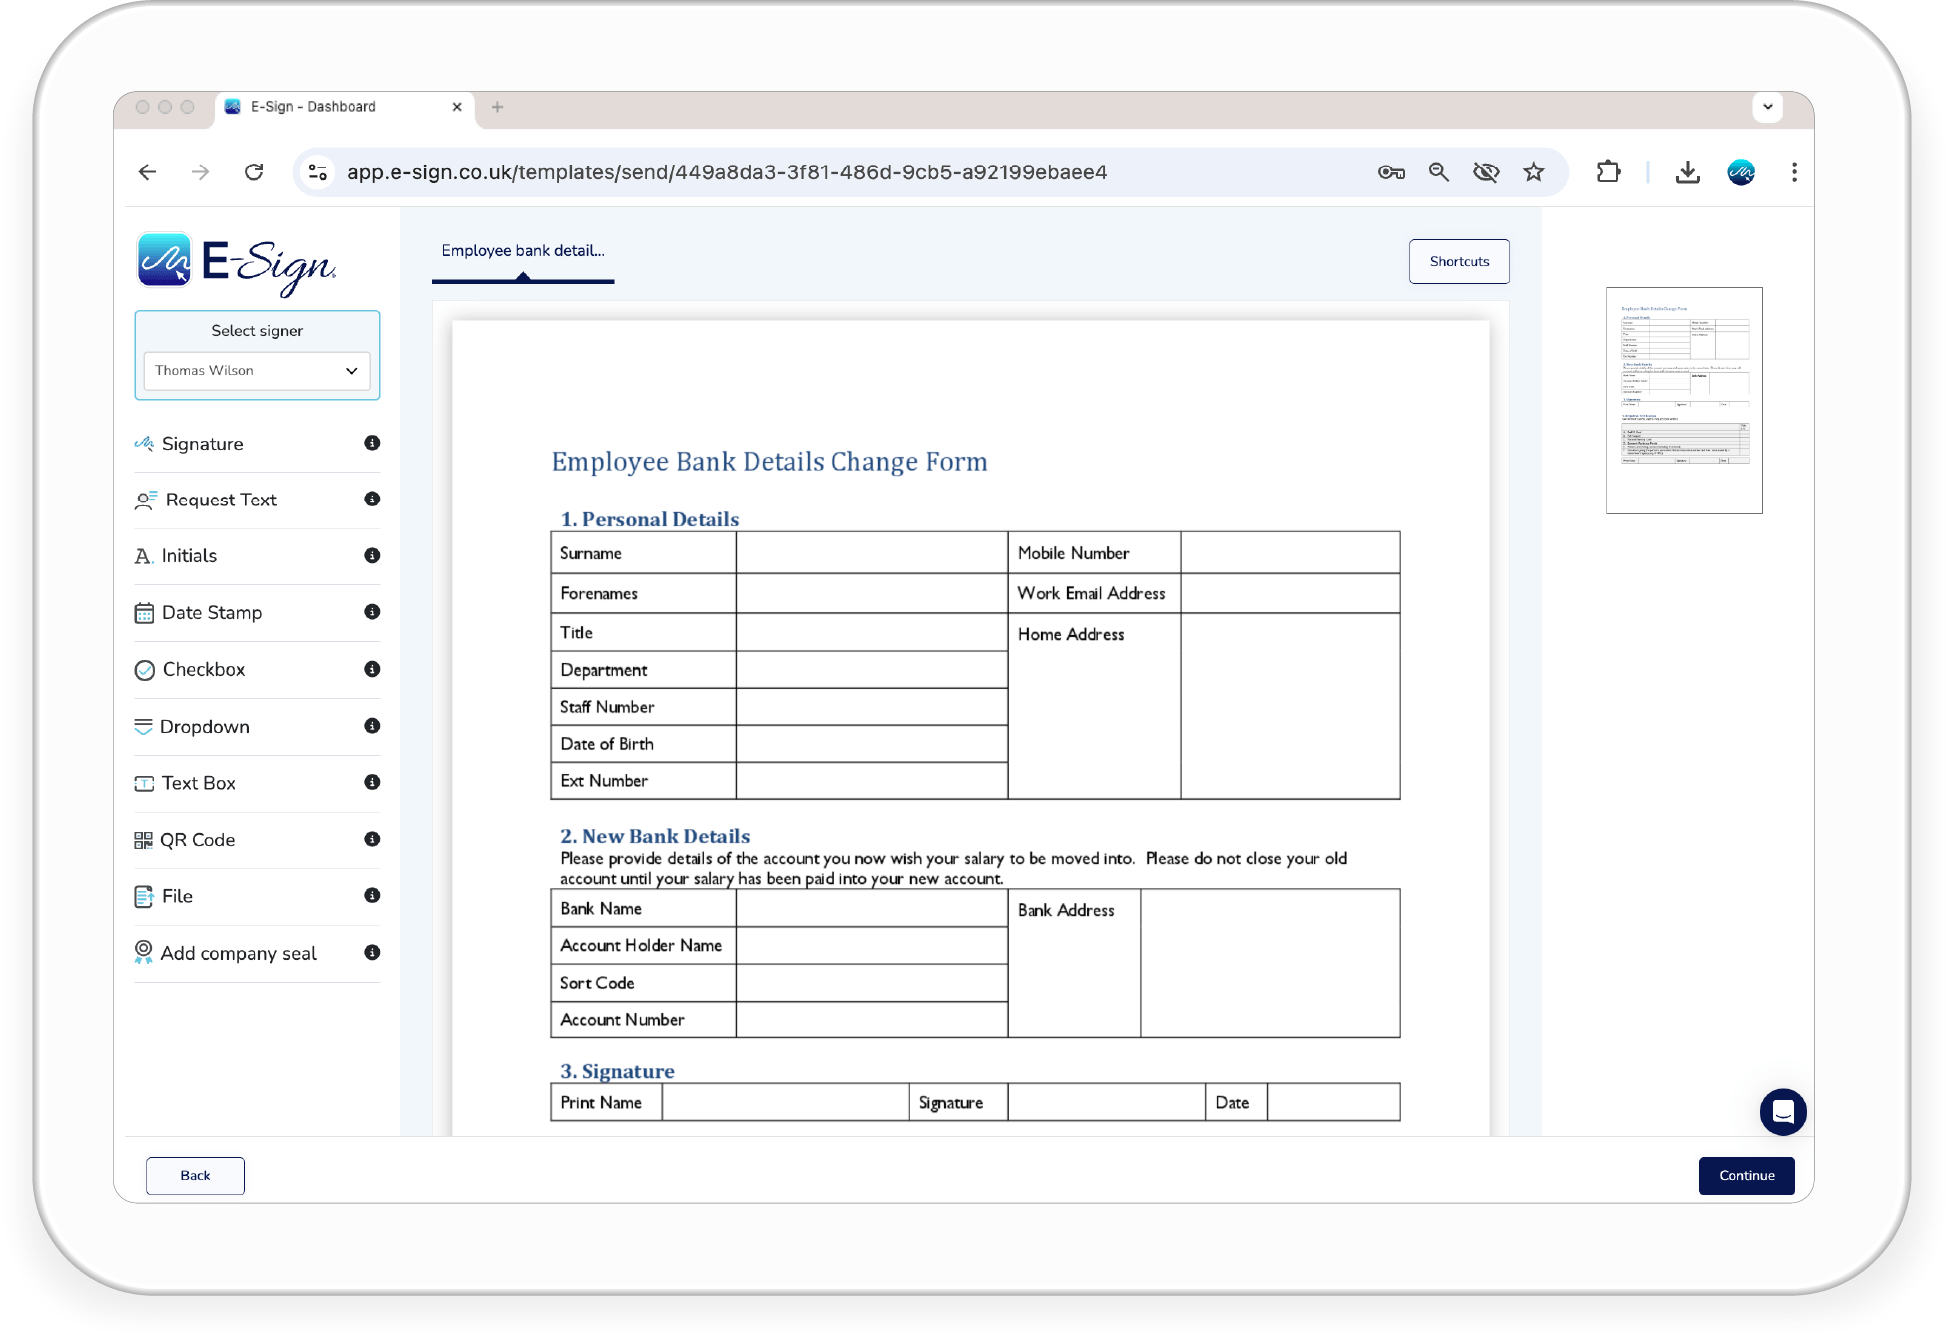Click the Print Name label
The image size is (1948, 1340).
click(600, 1102)
